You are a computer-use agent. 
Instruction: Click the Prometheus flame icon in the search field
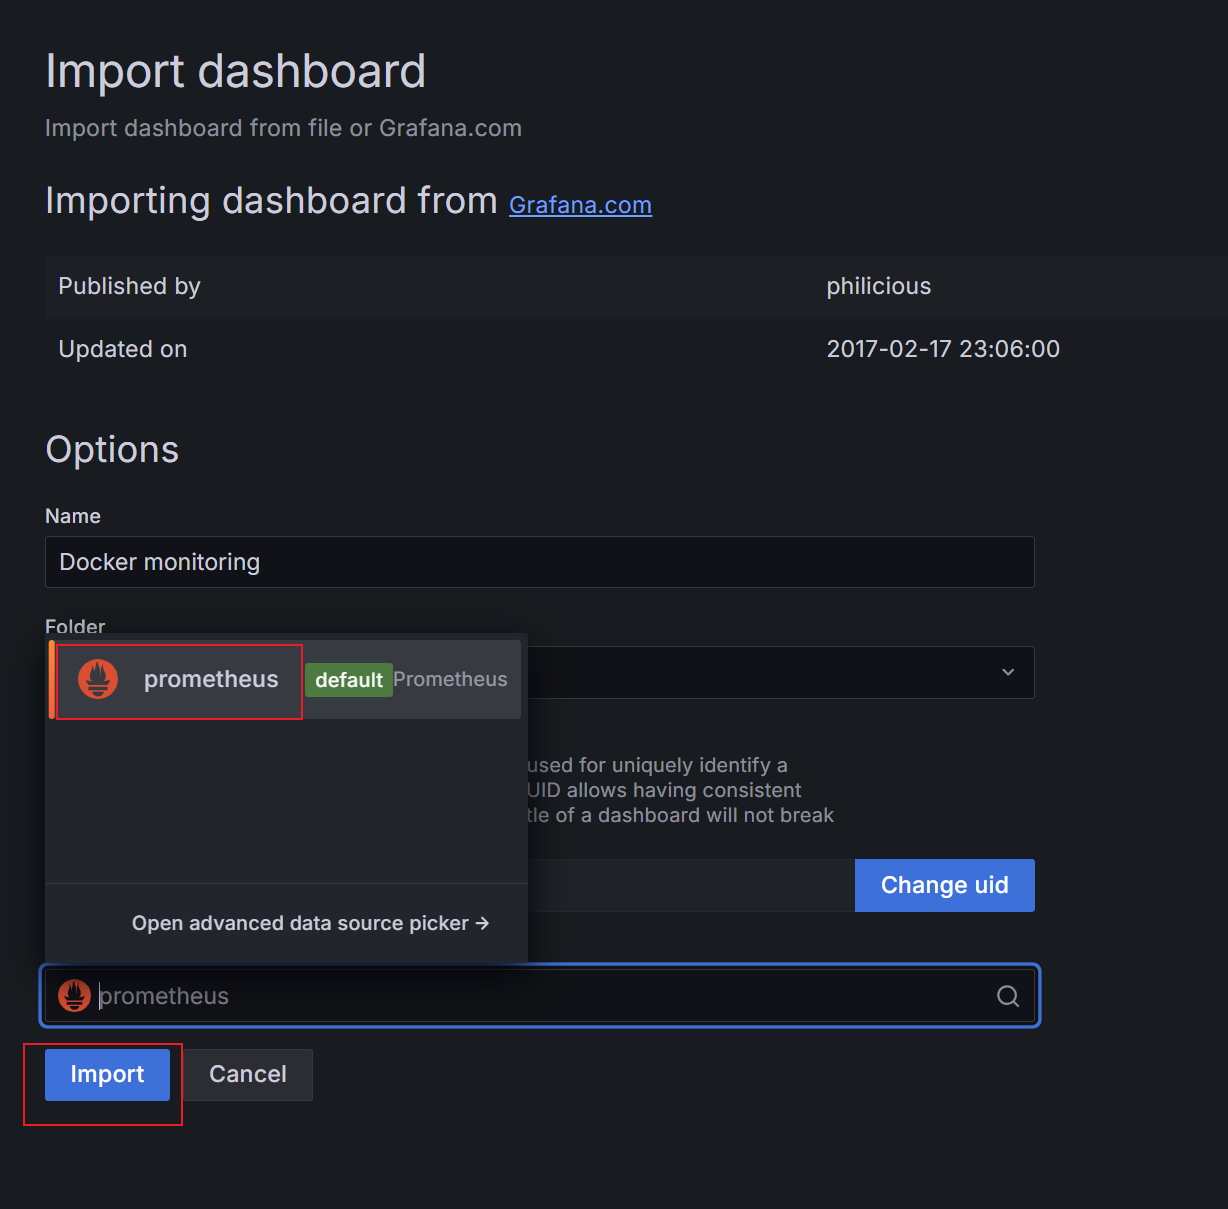(74, 996)
